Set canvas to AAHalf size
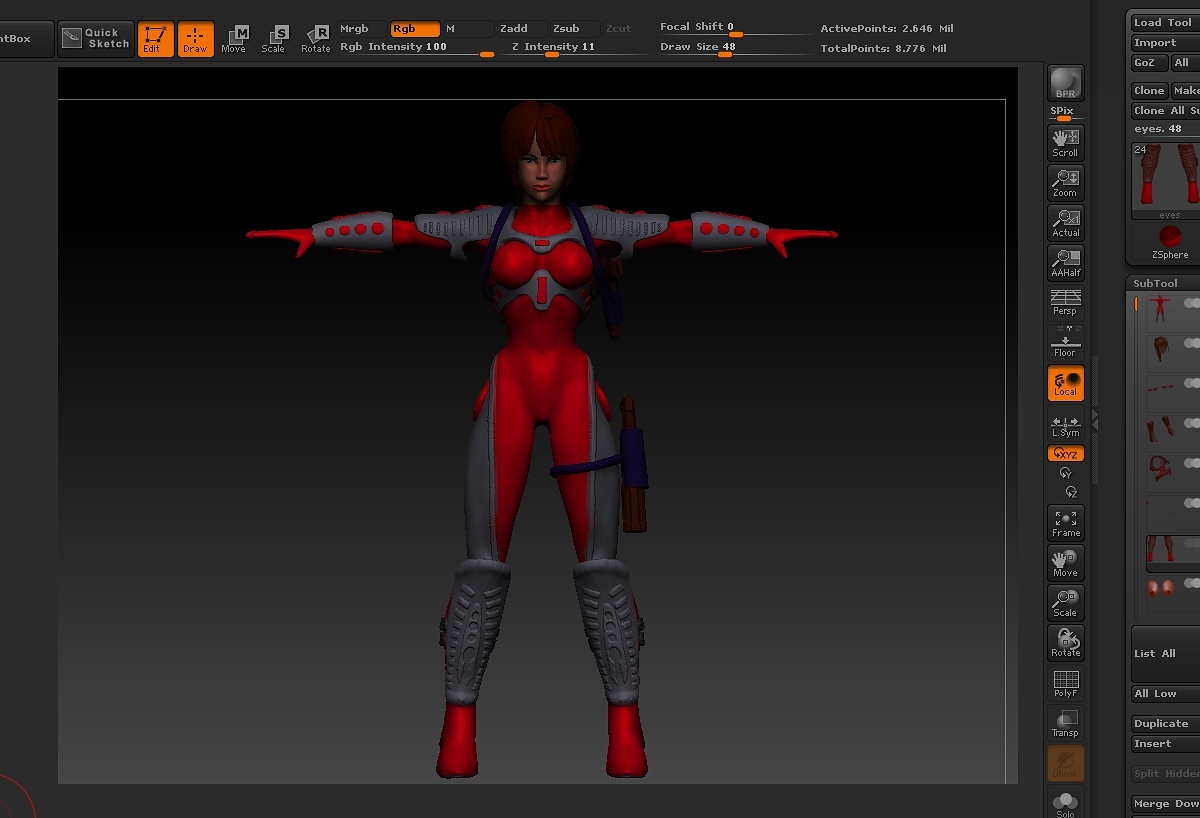Viewport: 1200px width, 818px height. (x=1065, y=263)
